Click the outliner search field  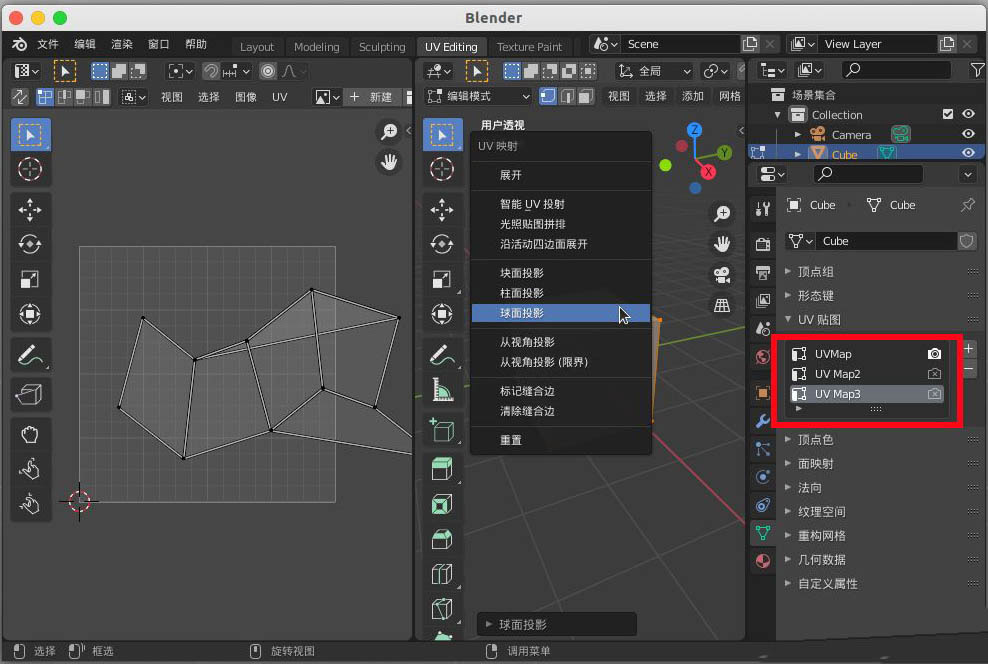click(896, 70)
